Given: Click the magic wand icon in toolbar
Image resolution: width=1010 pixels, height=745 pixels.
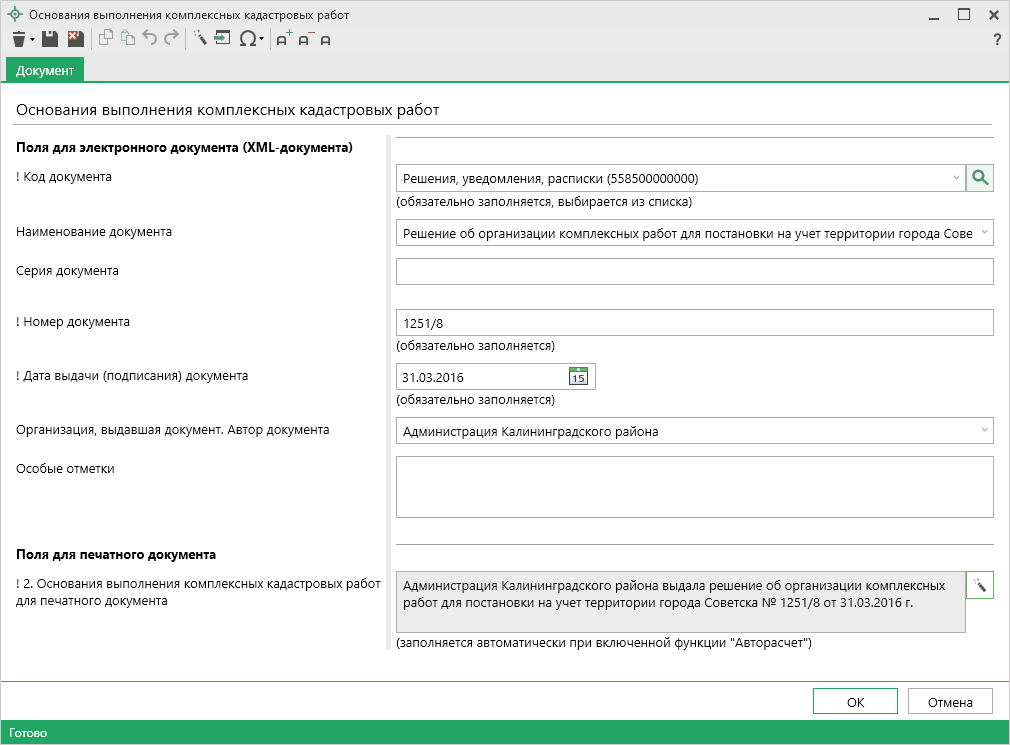Looking at the screenshot, I should 199,39.
